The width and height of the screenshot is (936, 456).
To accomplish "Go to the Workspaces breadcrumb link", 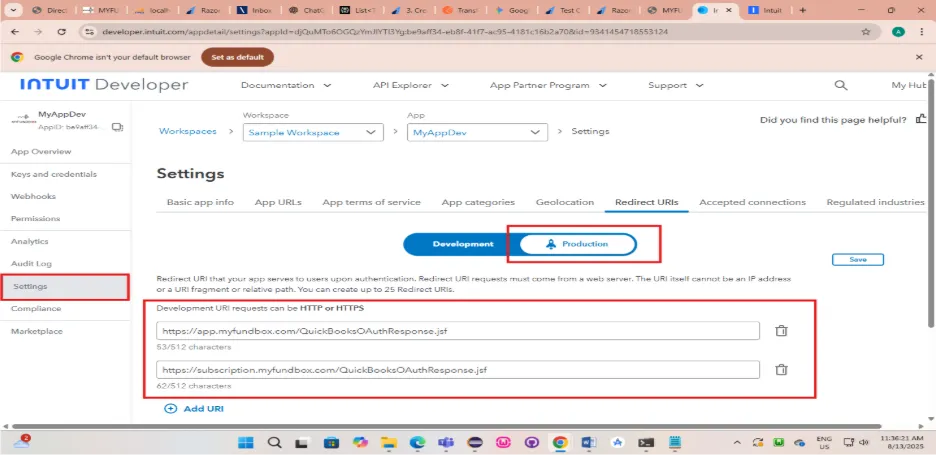I will click(x=187, y=131).
